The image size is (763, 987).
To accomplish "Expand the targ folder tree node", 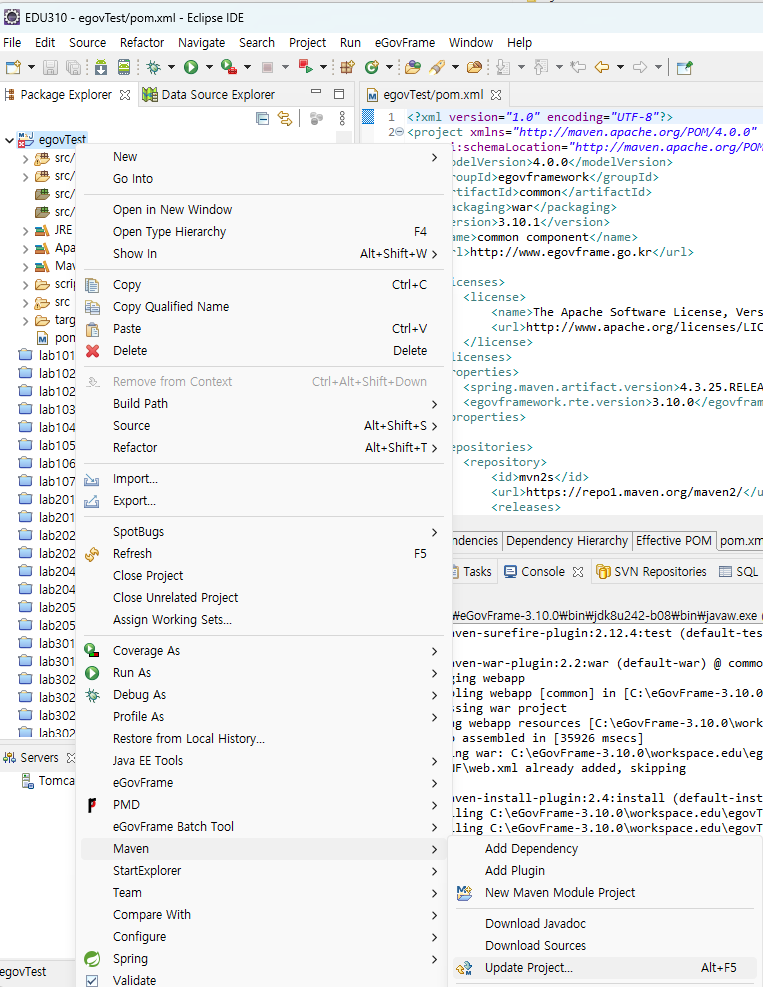I will (25, 321).
